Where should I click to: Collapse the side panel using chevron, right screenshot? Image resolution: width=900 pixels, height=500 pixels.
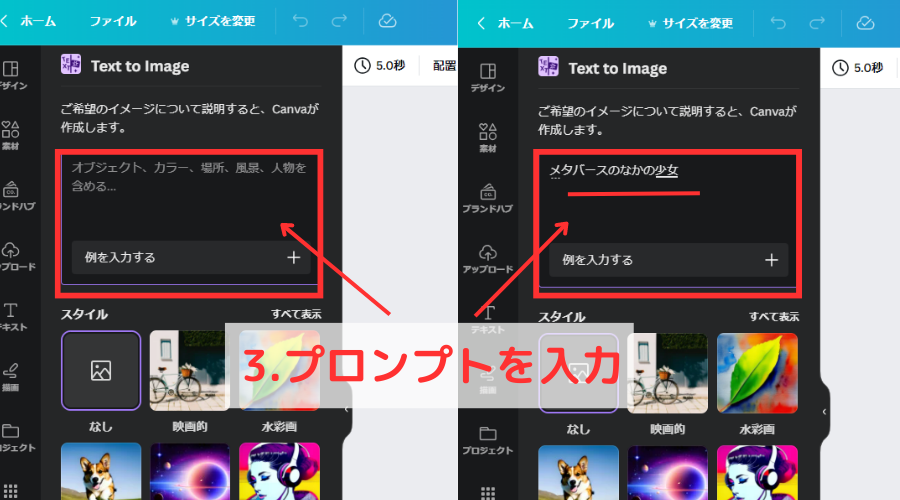pyautogui.click(x=824, y=412)
